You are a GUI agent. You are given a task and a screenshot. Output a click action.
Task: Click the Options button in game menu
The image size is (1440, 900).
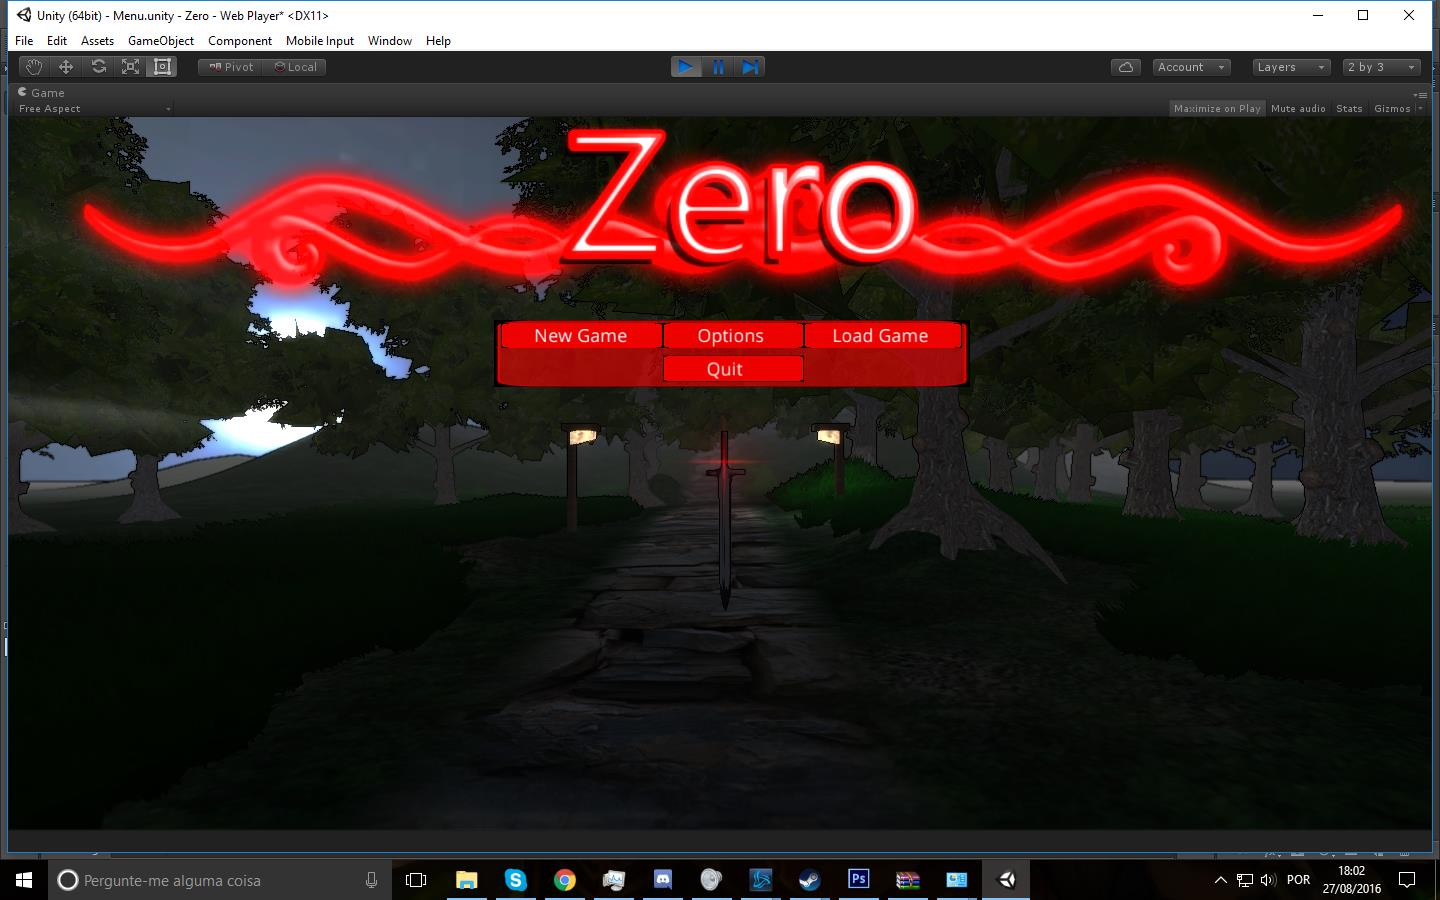(731, 336)
